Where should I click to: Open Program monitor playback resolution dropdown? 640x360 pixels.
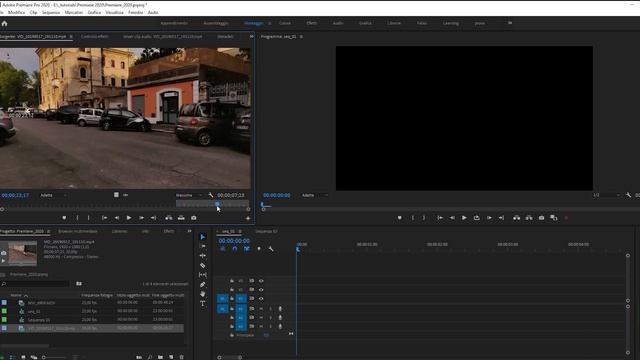606,195
